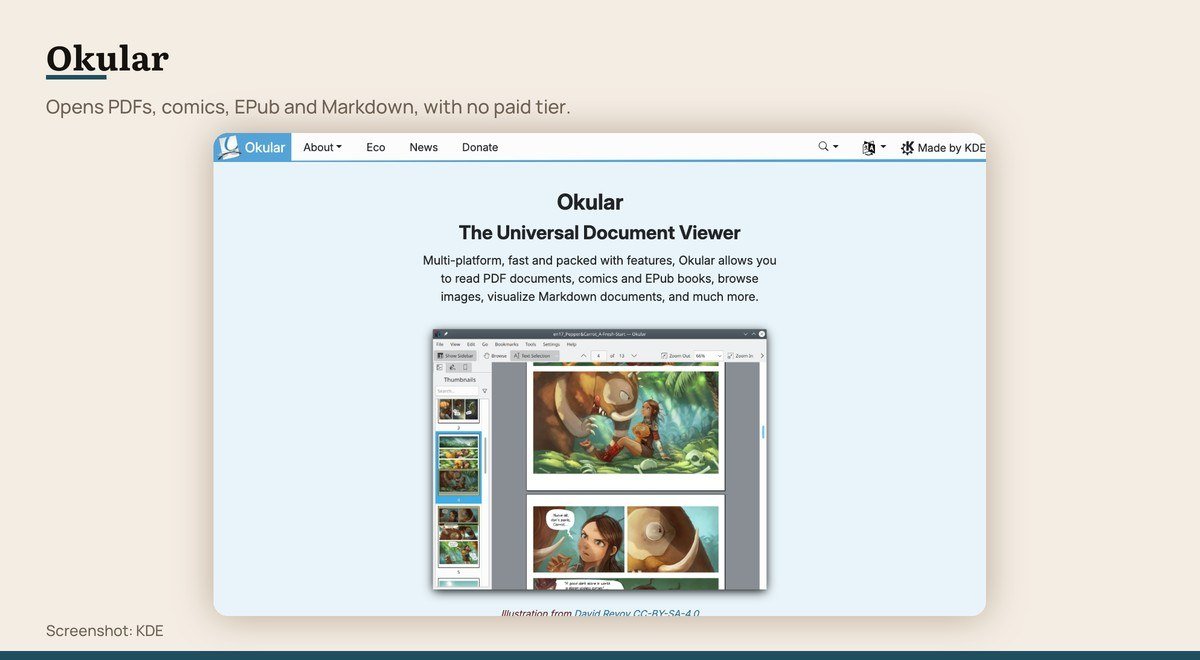Open the Edit menu in Okular
The image size is (1200, 660).
tap(471, 344)
